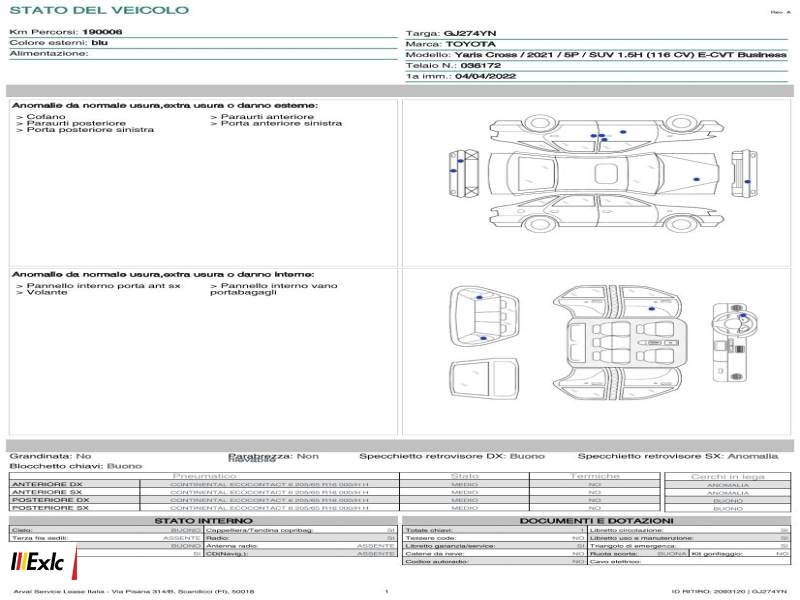This screenshot has height=600, width=800.
Task: Click 'Pannello interno vano portabagagli' entry
Action: click(274, 289)
